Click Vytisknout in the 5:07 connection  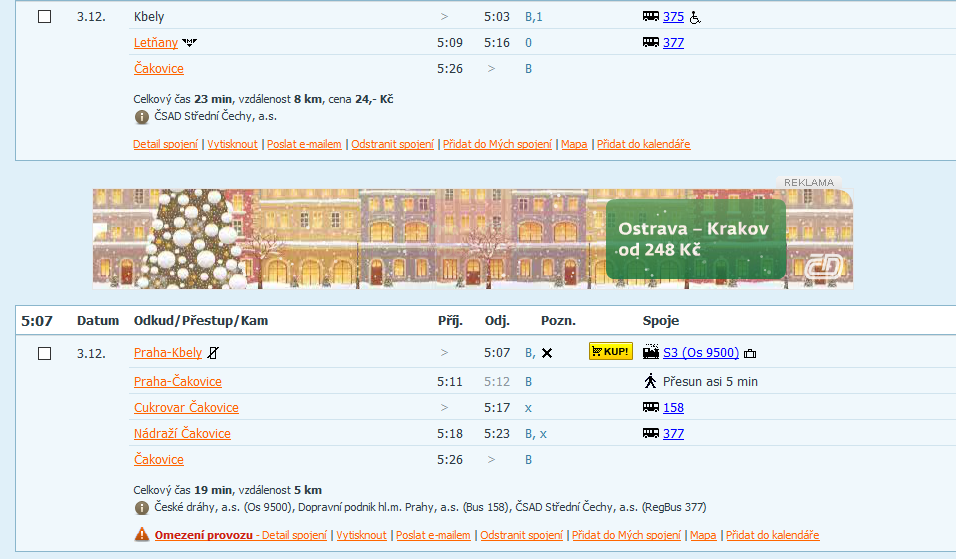(362, 535)
